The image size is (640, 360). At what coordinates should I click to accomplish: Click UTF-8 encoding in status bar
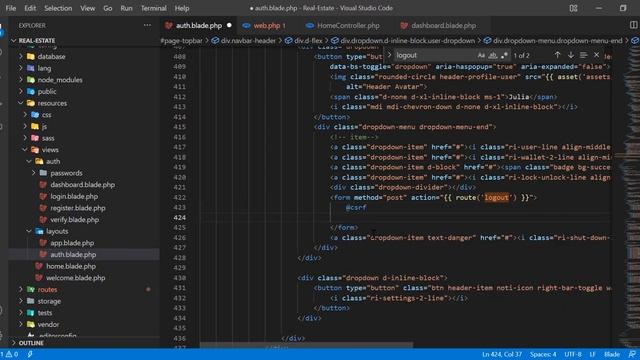click(x=573, y=354)
